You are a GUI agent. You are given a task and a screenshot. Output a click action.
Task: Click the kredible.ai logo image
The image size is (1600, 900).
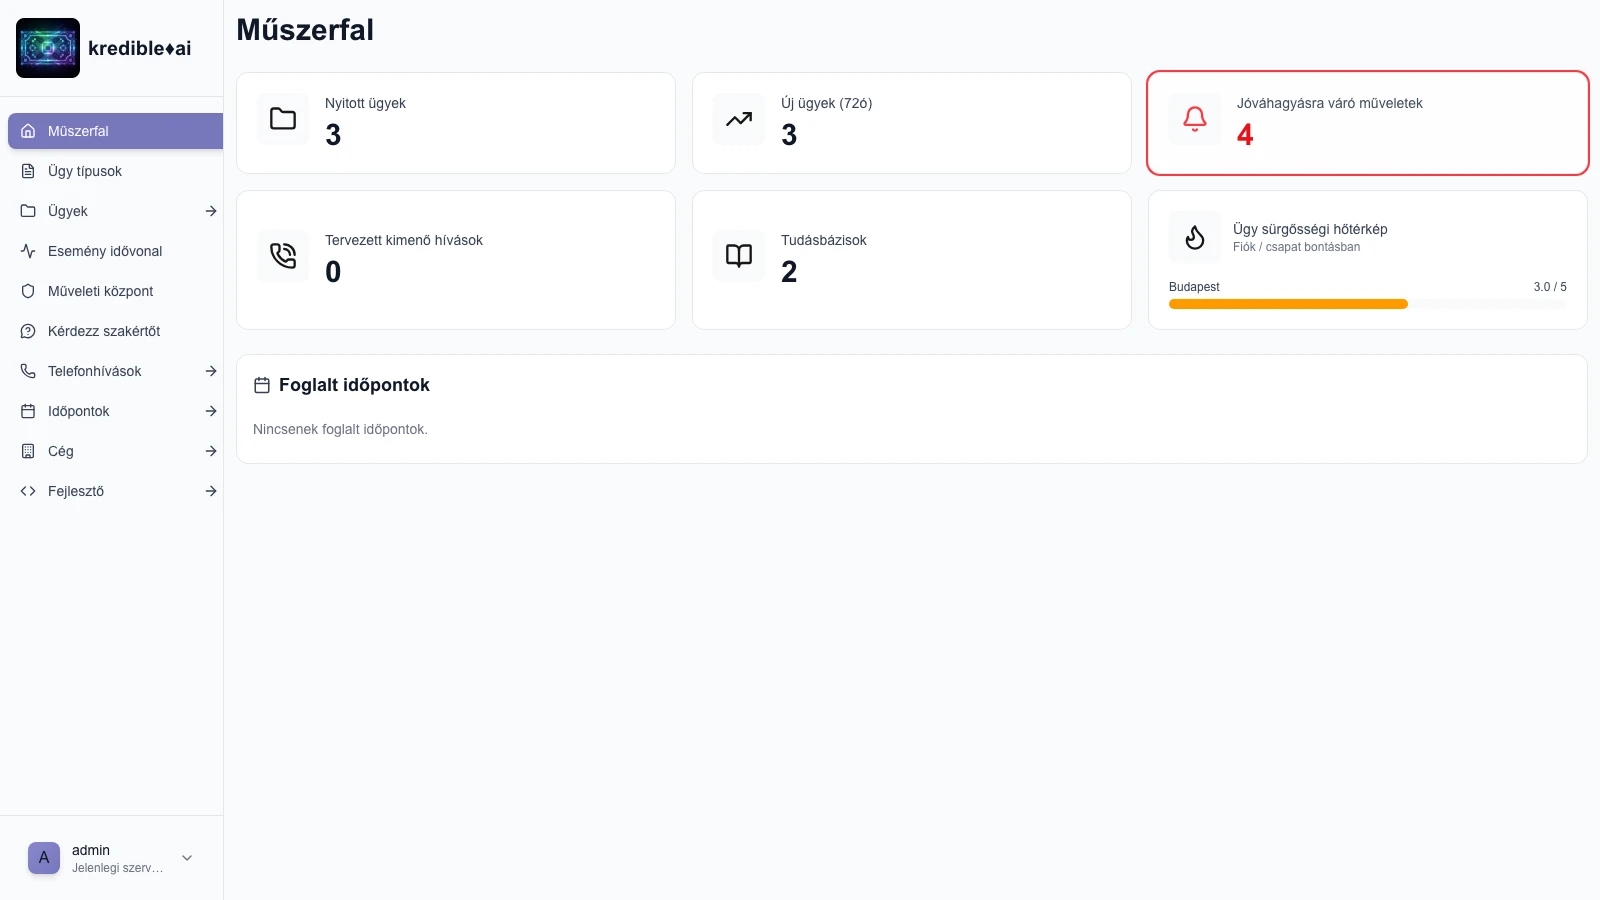click(x=48, y=48)
